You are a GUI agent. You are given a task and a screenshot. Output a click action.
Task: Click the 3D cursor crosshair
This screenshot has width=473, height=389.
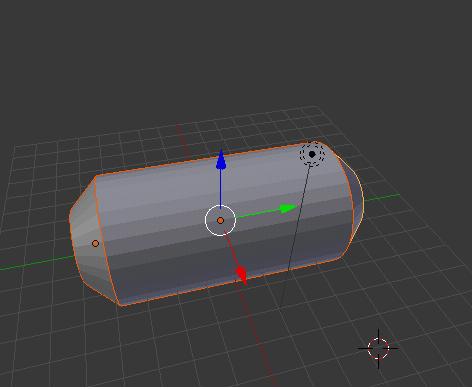[x=378, y=348]
